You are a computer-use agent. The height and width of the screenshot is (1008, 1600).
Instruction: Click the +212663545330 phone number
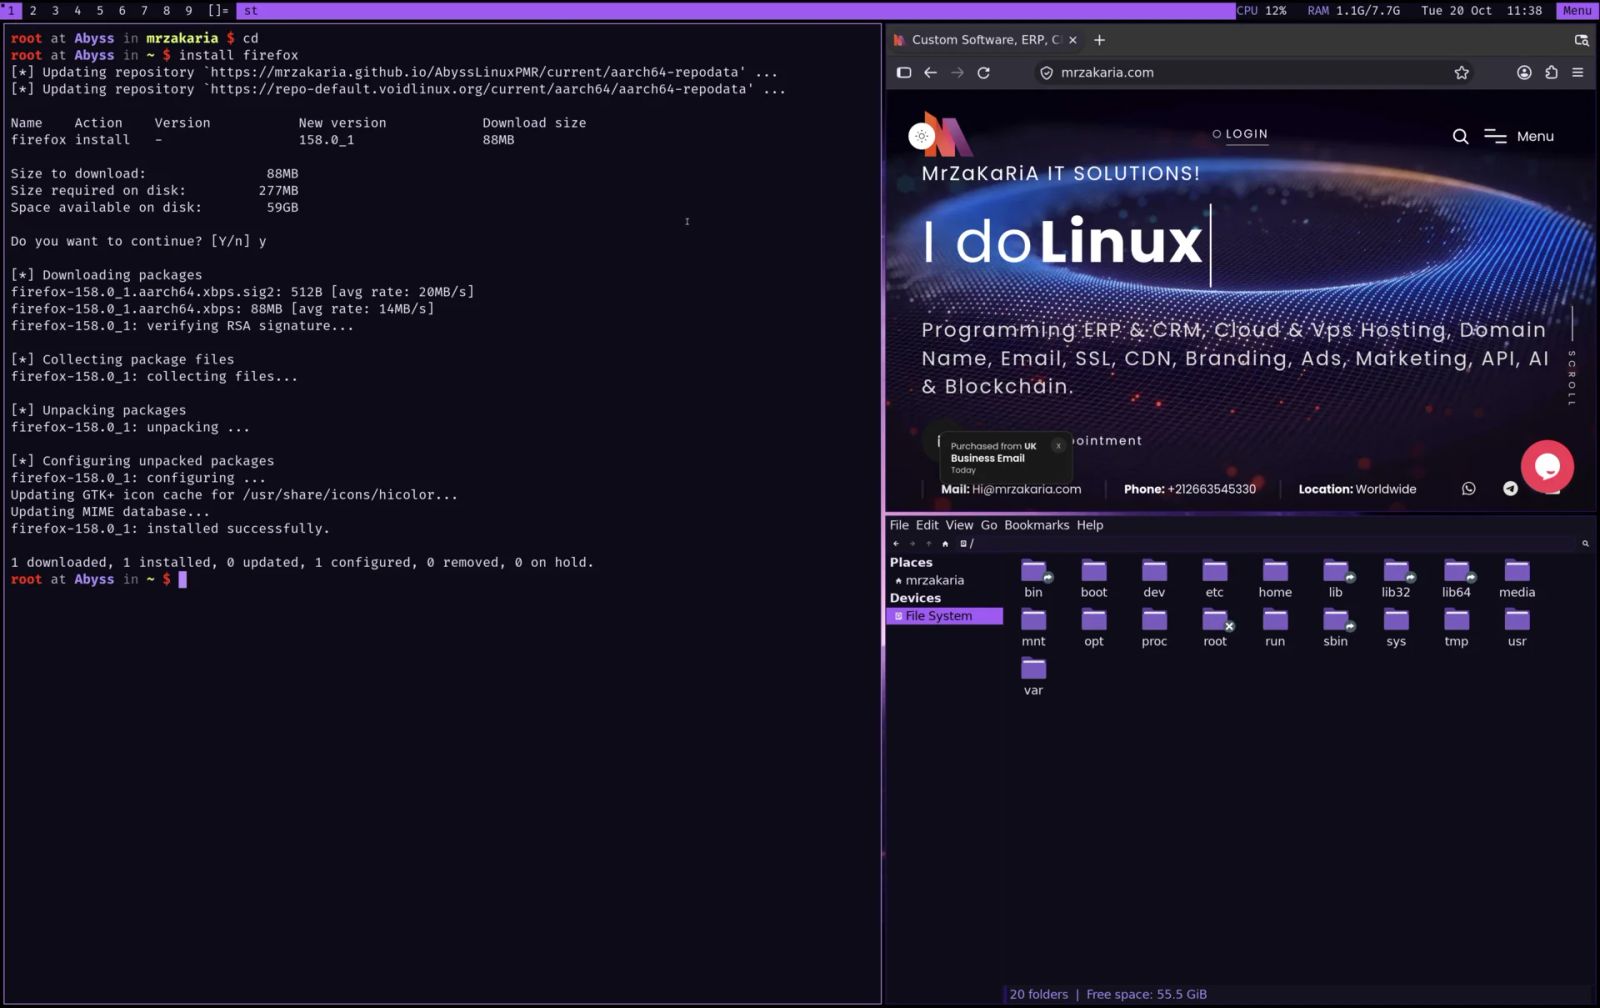[x=1211, y=489]
